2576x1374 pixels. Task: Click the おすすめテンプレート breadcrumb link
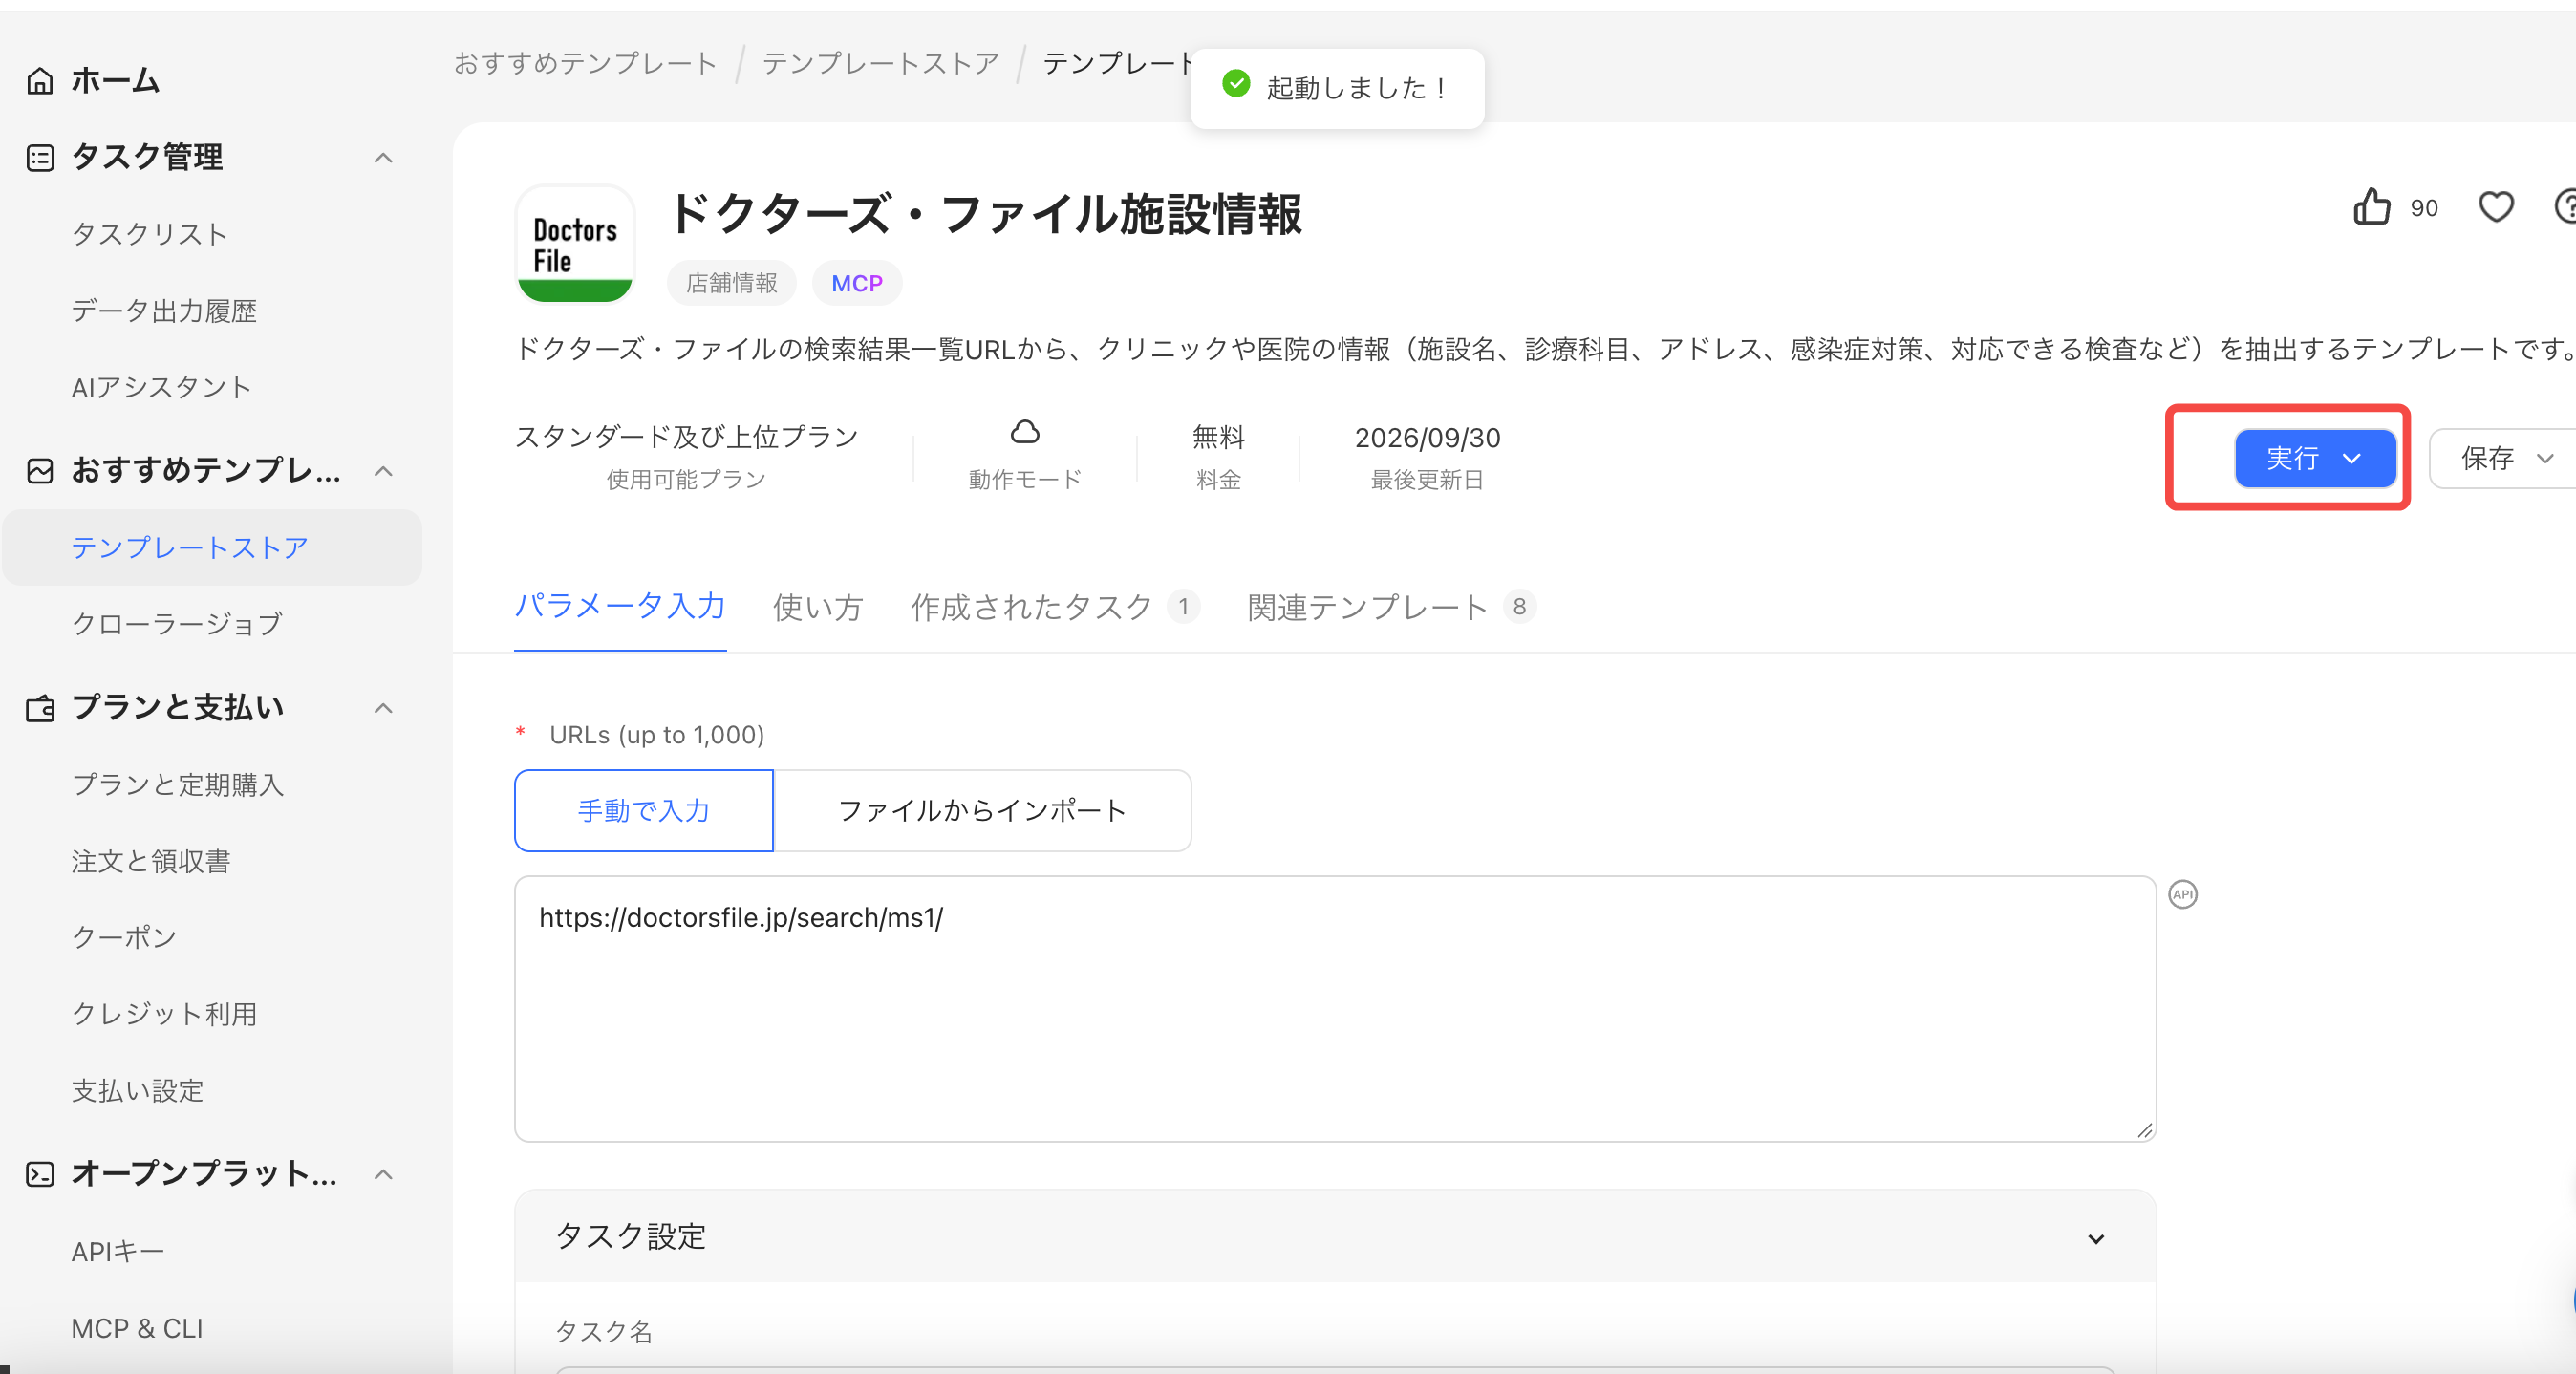click(586, 63)
